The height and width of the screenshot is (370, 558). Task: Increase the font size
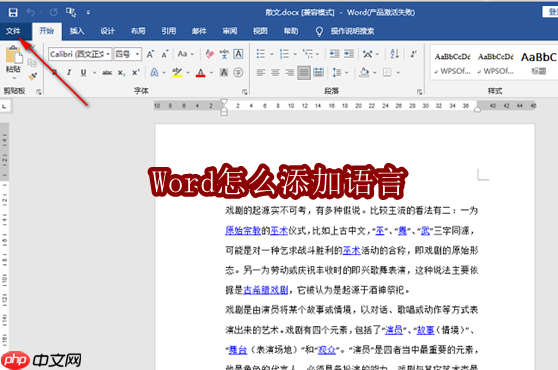(x=151, y=54)
